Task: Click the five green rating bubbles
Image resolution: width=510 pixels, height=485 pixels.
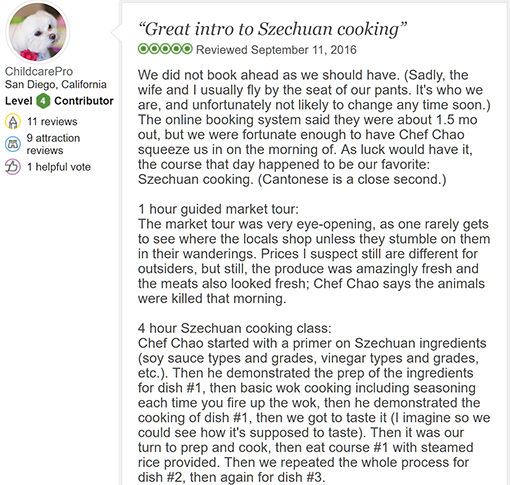Action: tap(165, 49)
